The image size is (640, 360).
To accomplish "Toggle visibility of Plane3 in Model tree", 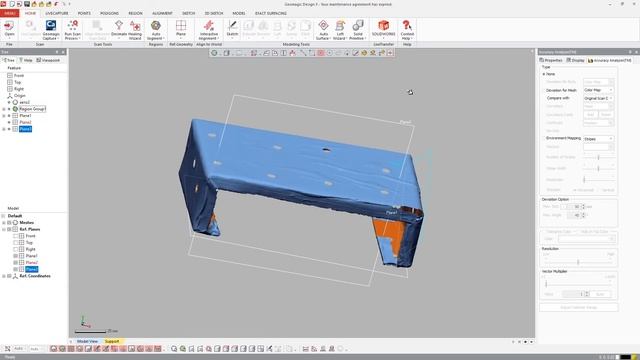I will pyautogui.click(x=16, y=269).
